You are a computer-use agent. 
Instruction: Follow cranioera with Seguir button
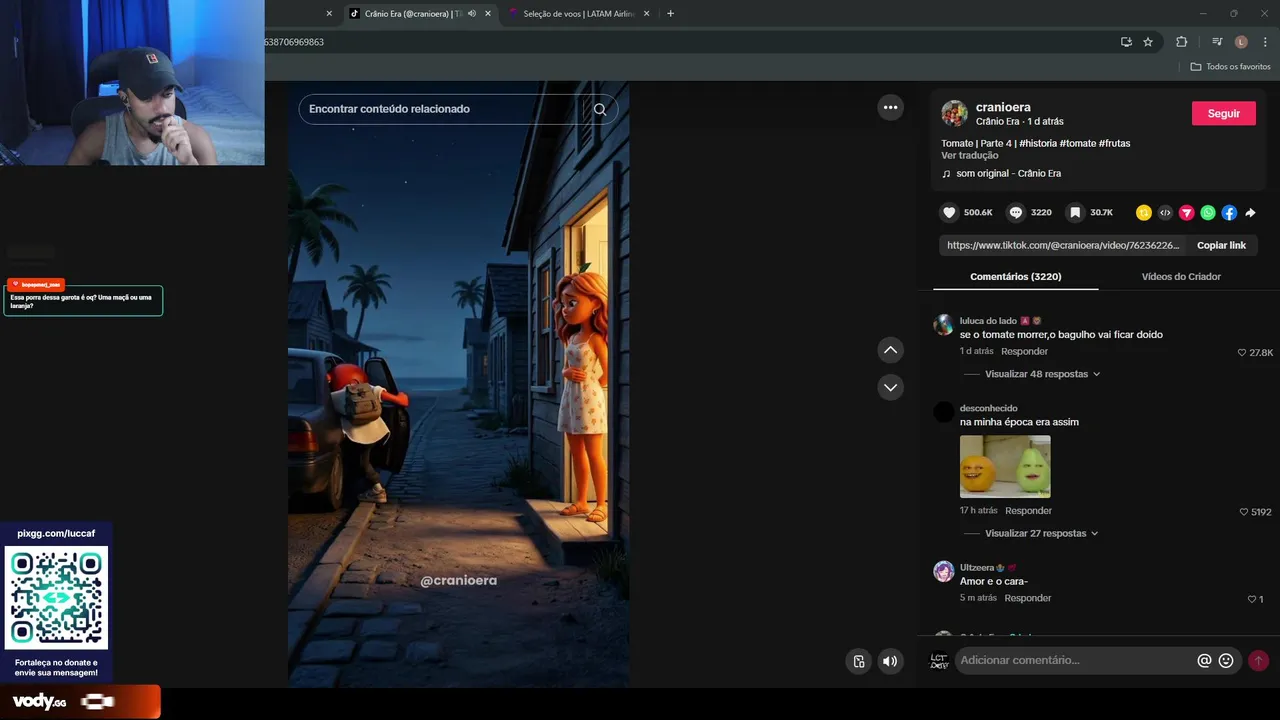[1223, 114]
